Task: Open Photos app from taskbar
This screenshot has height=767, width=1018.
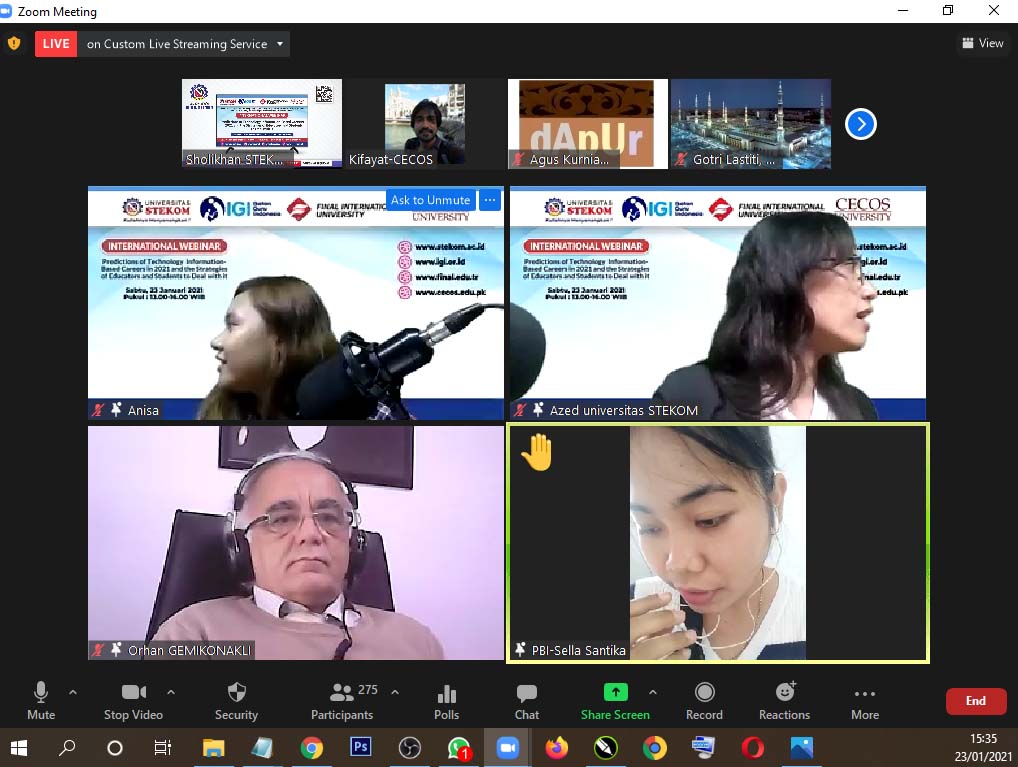Action: pos(802,748)
